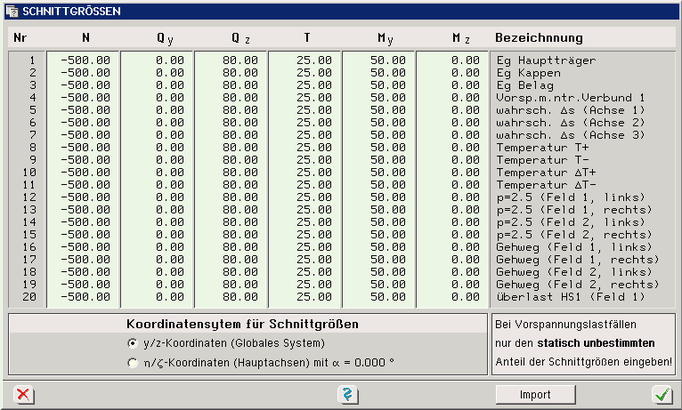Image resolution: width=682 pixels, height=410 pixels.
Task: Click the red X cancel icon
Action: [22, 394]
